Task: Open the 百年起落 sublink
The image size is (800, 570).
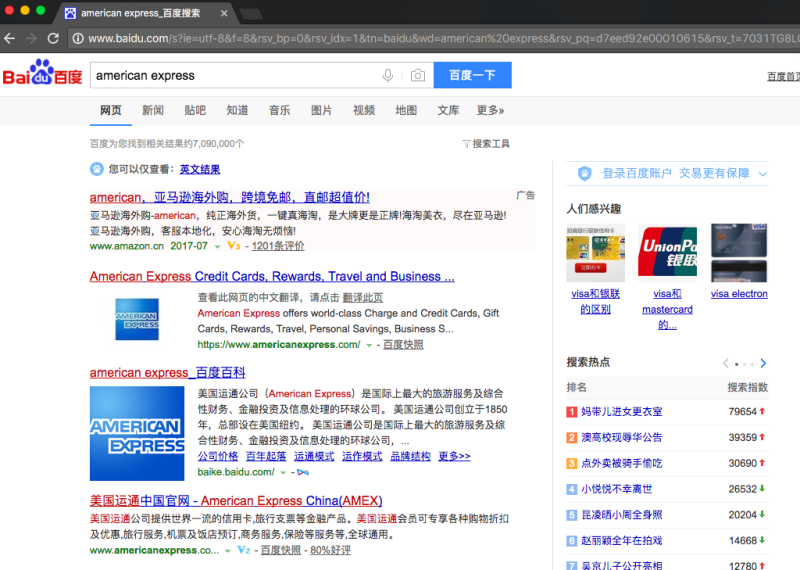Action: [x=266, y=456]
